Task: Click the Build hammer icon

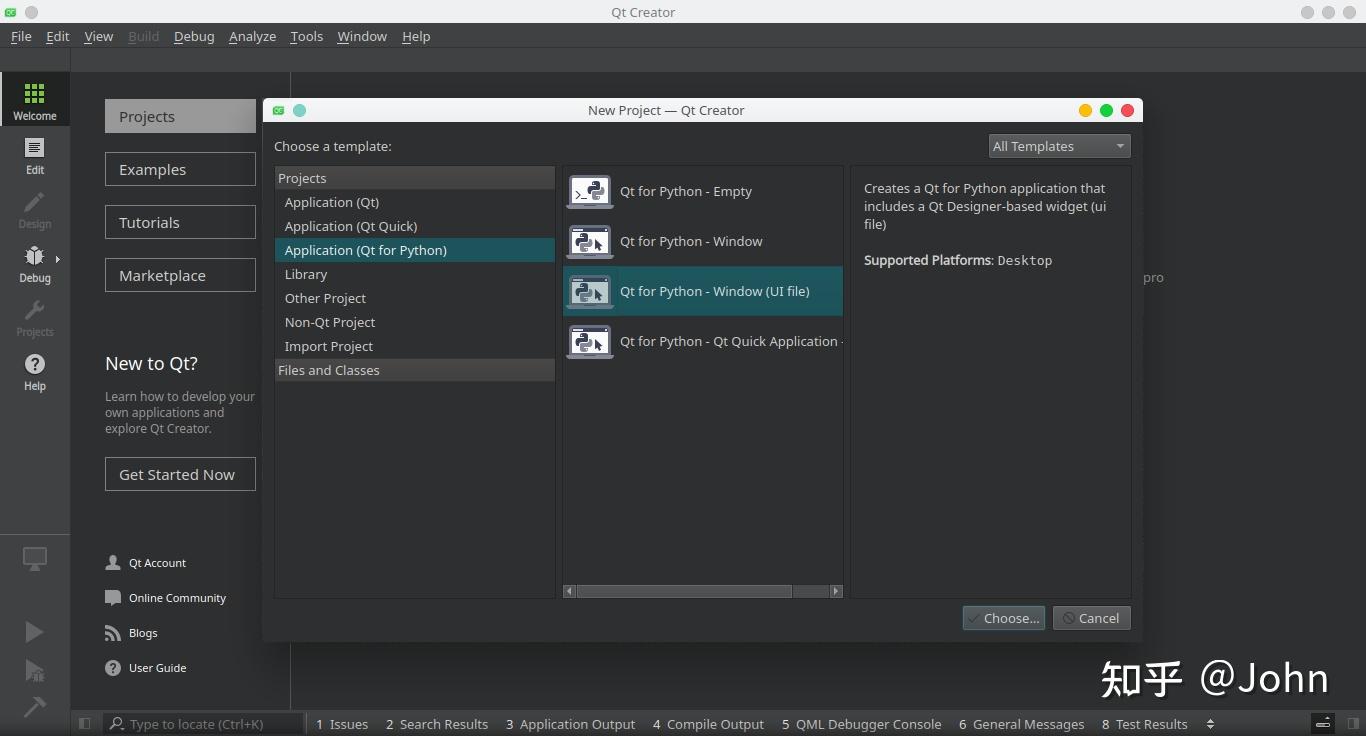Action: [x=34, y=707]
